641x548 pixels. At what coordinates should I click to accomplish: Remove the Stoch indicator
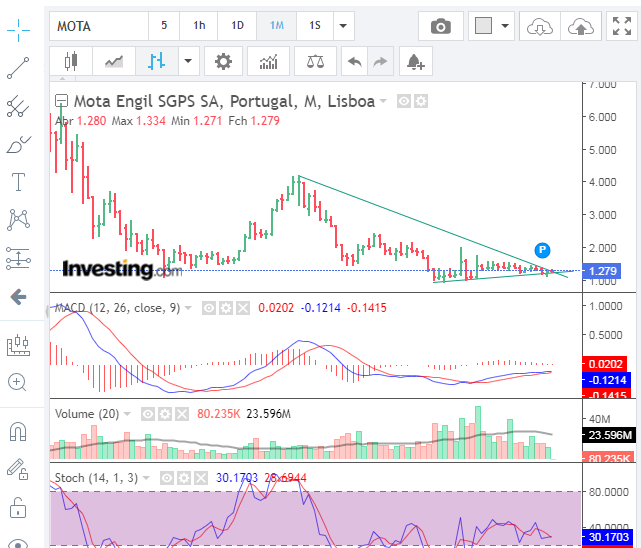(201, 478)
